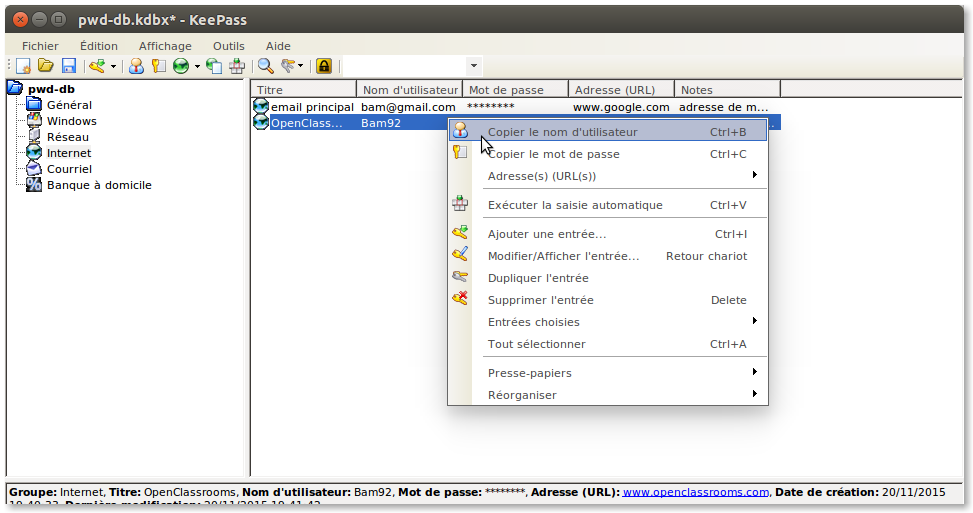The image size is (973, 513).
Task: Open www.openclassrooms.com link in status pane
Action: tap(696, 492)
